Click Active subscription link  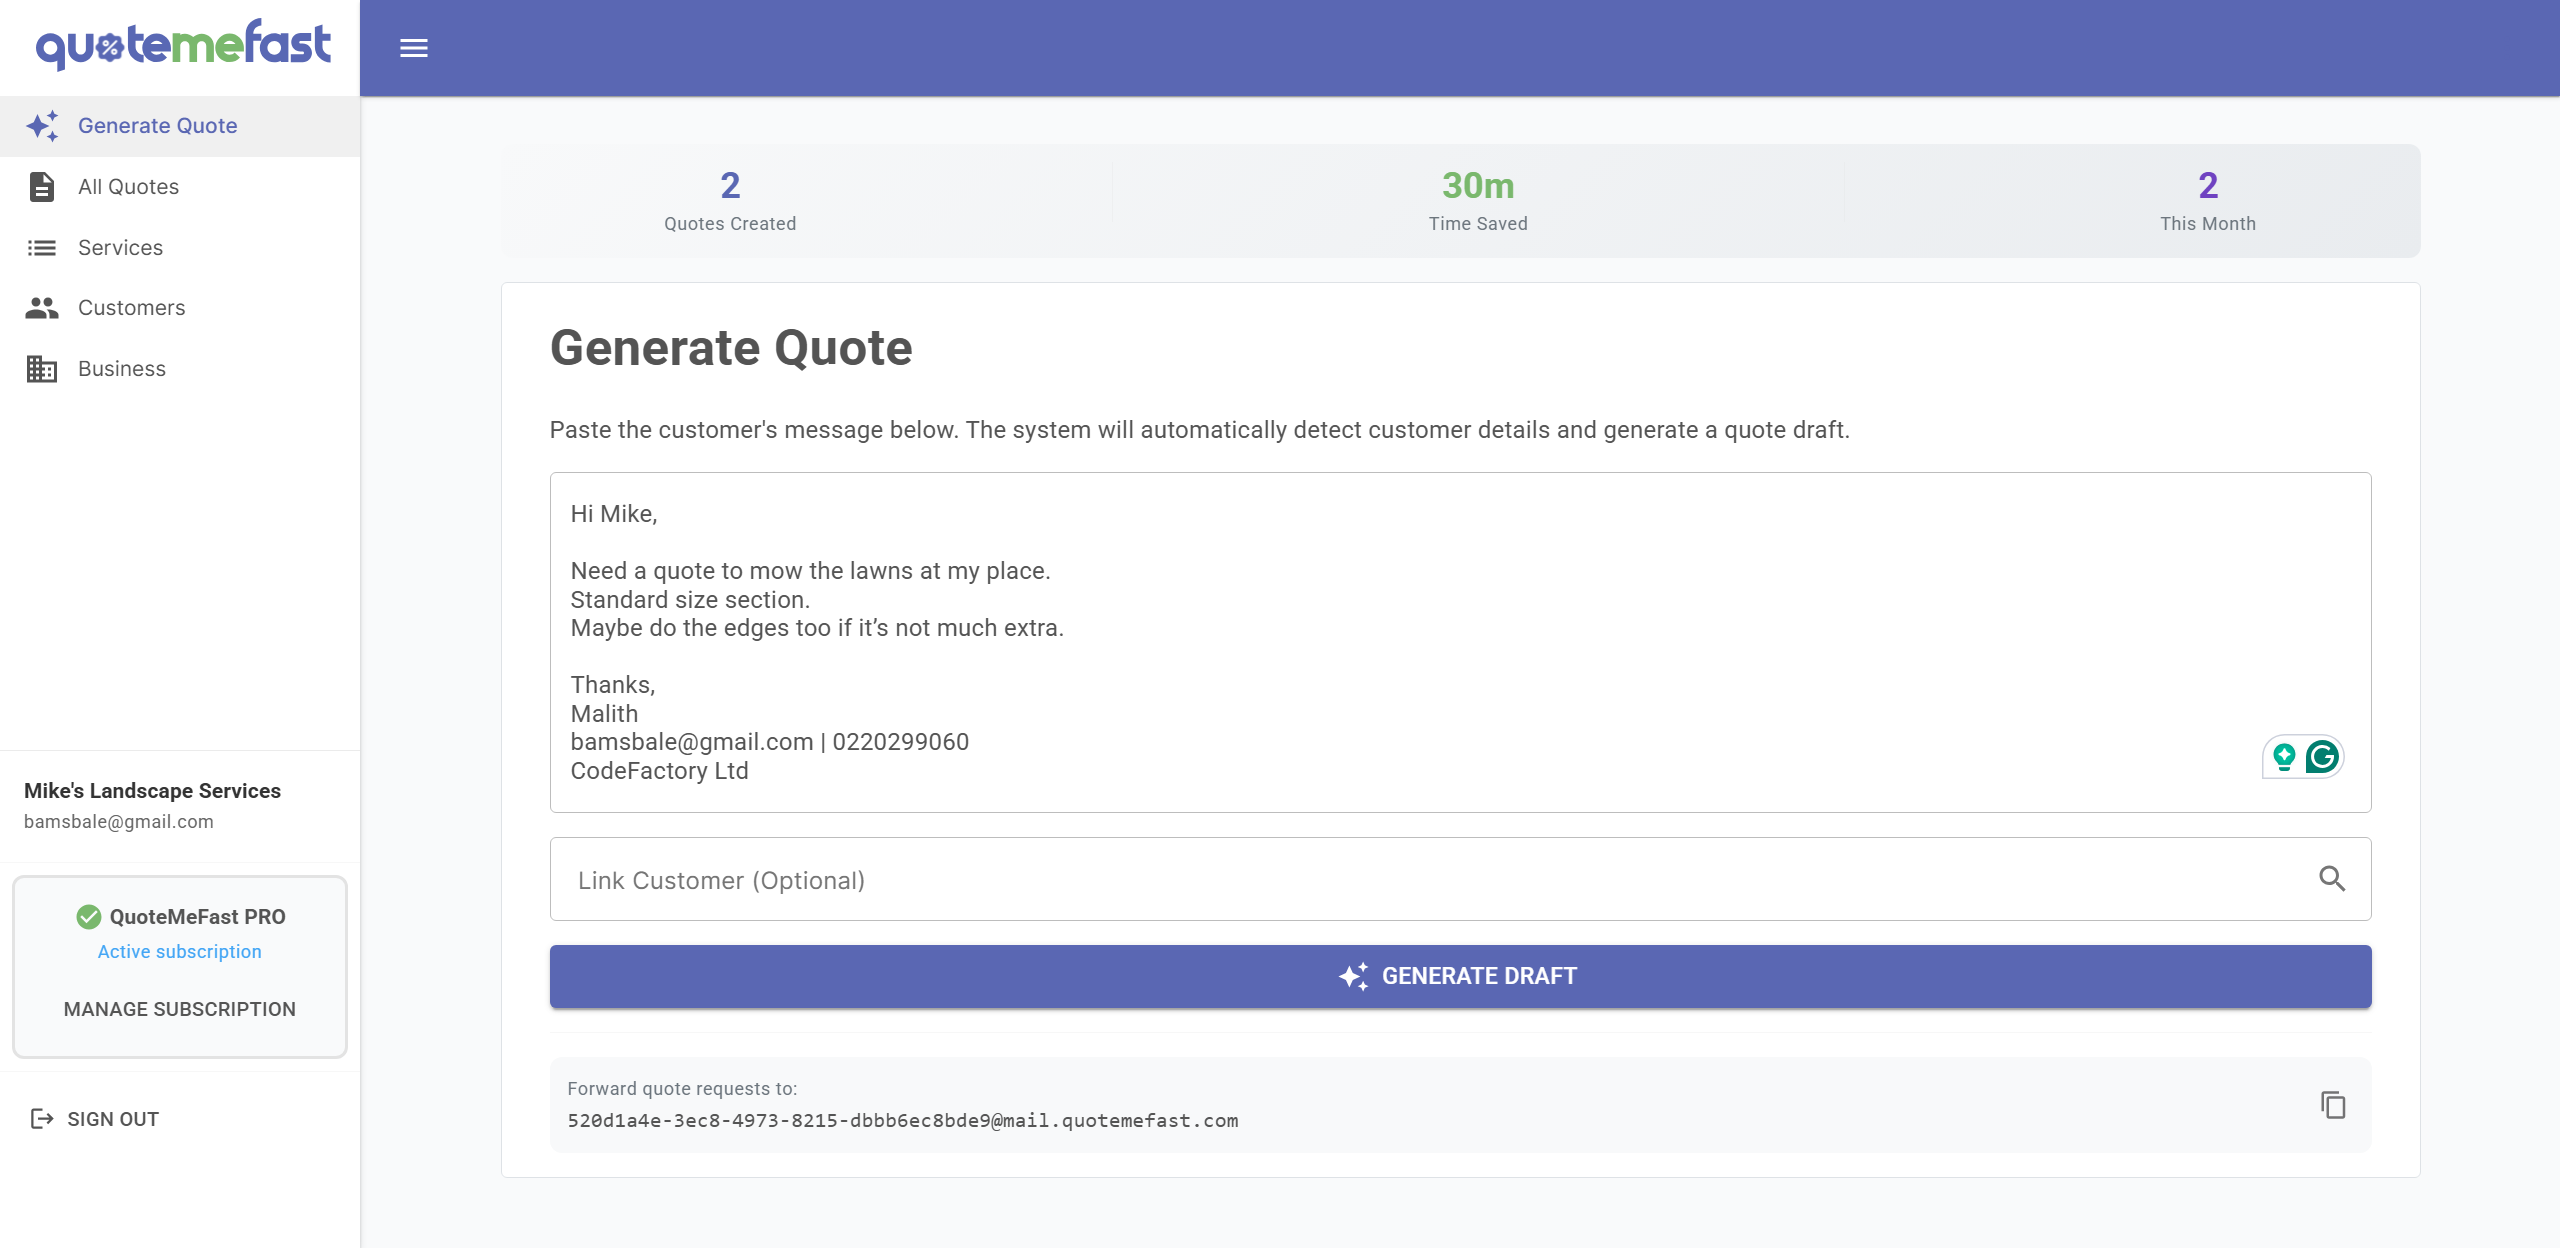click(180, 952)
